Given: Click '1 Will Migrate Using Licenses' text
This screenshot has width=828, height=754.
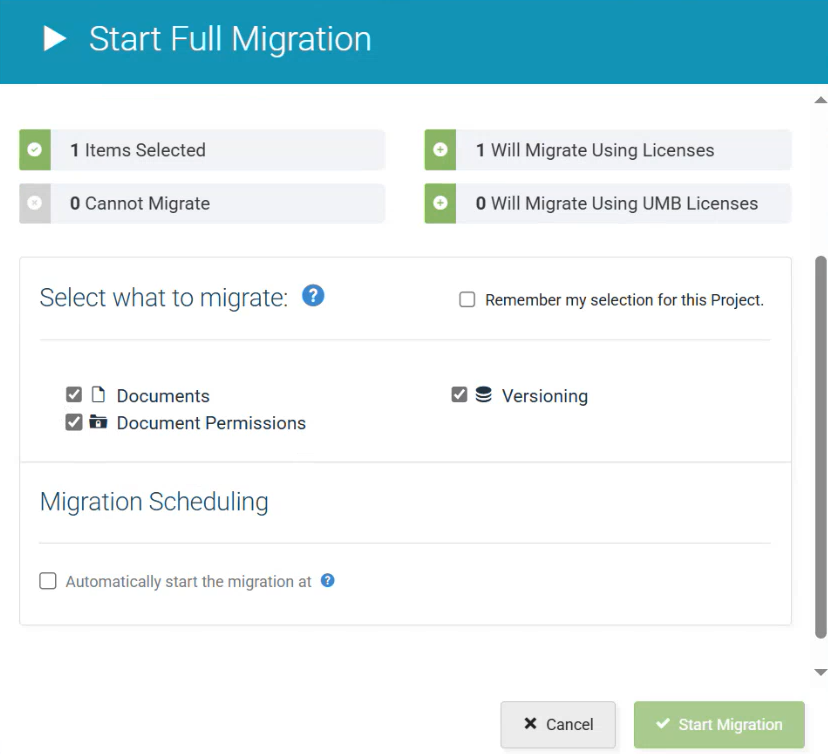Looking at the screenshot, I should tap(595, 150).
